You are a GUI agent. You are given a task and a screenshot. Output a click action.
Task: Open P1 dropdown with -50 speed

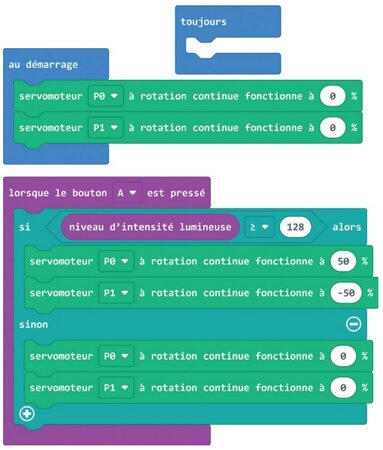coord(116,293)
